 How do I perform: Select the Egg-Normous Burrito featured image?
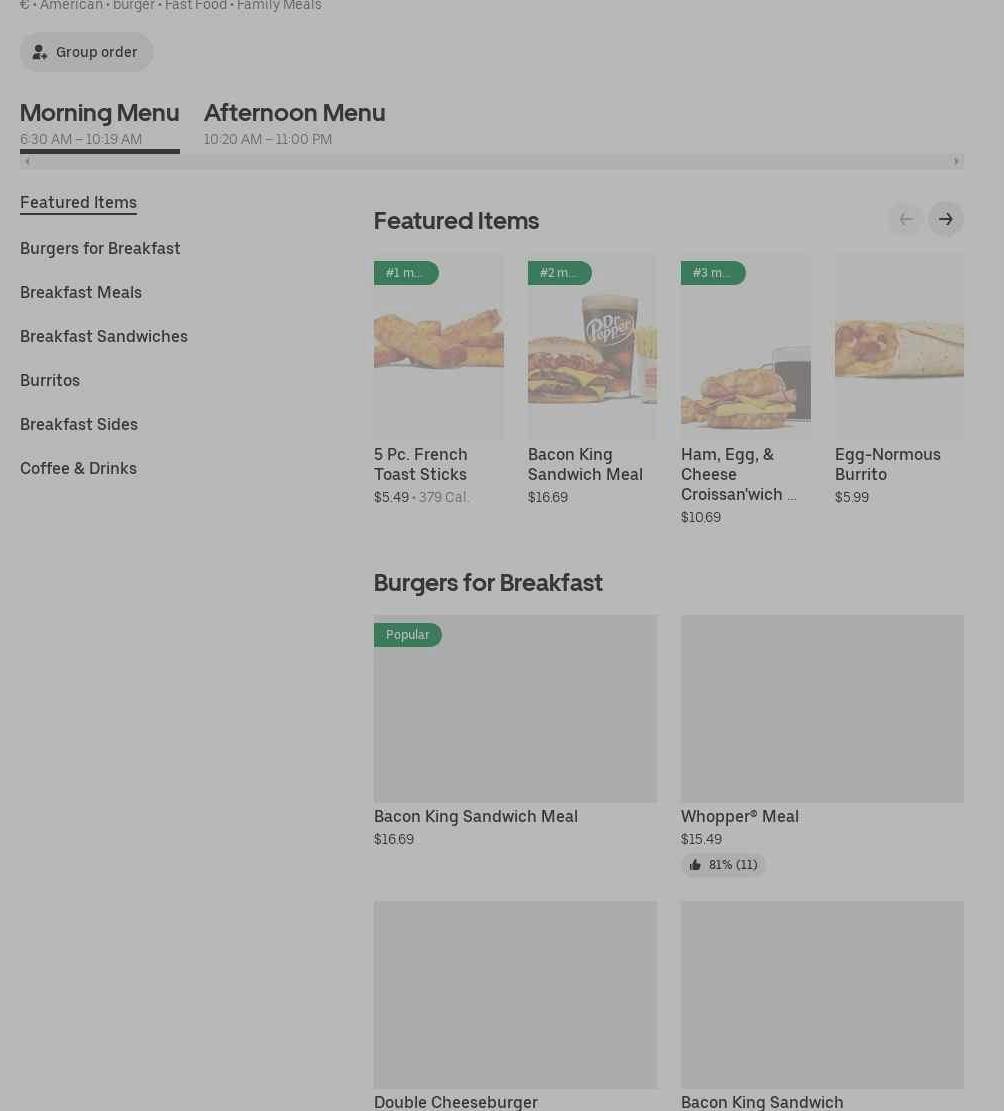898,347
